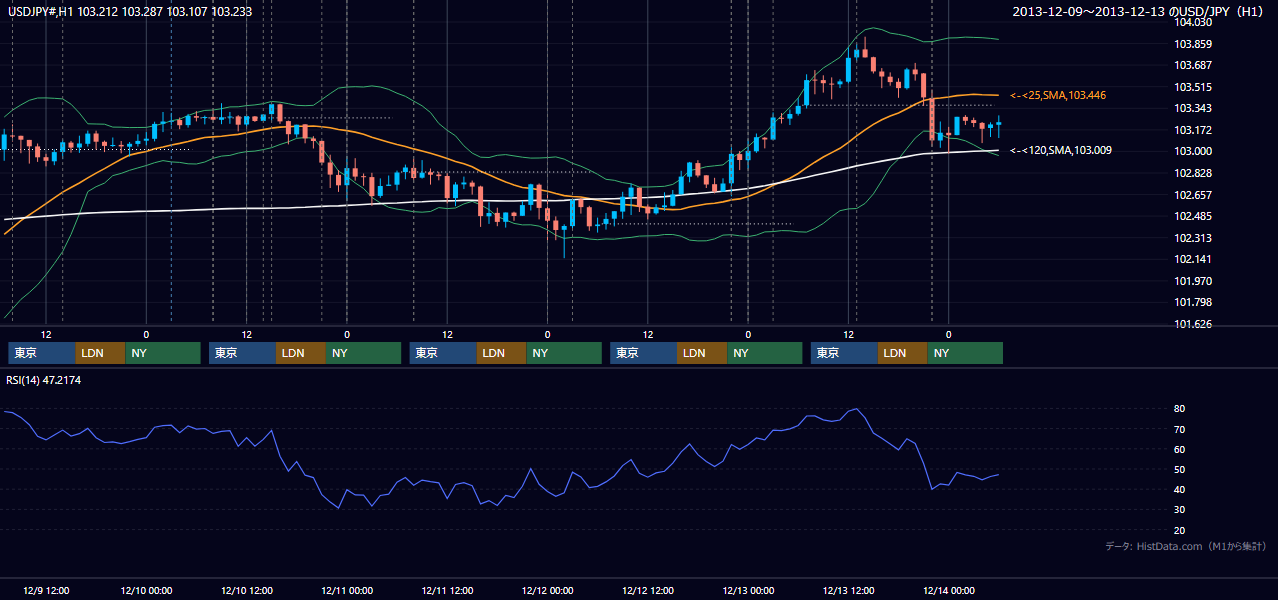
Task: Click RSI scale value 50
Action: (x=1180, y=469)
